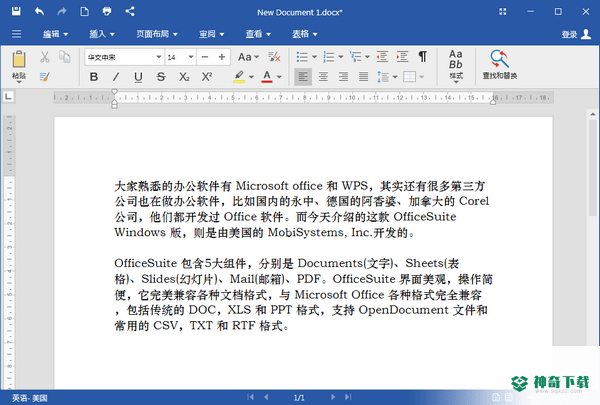The height and width of the screenshot is (405, 600).
Task: Toggle bold formatting
Action: 94,77
